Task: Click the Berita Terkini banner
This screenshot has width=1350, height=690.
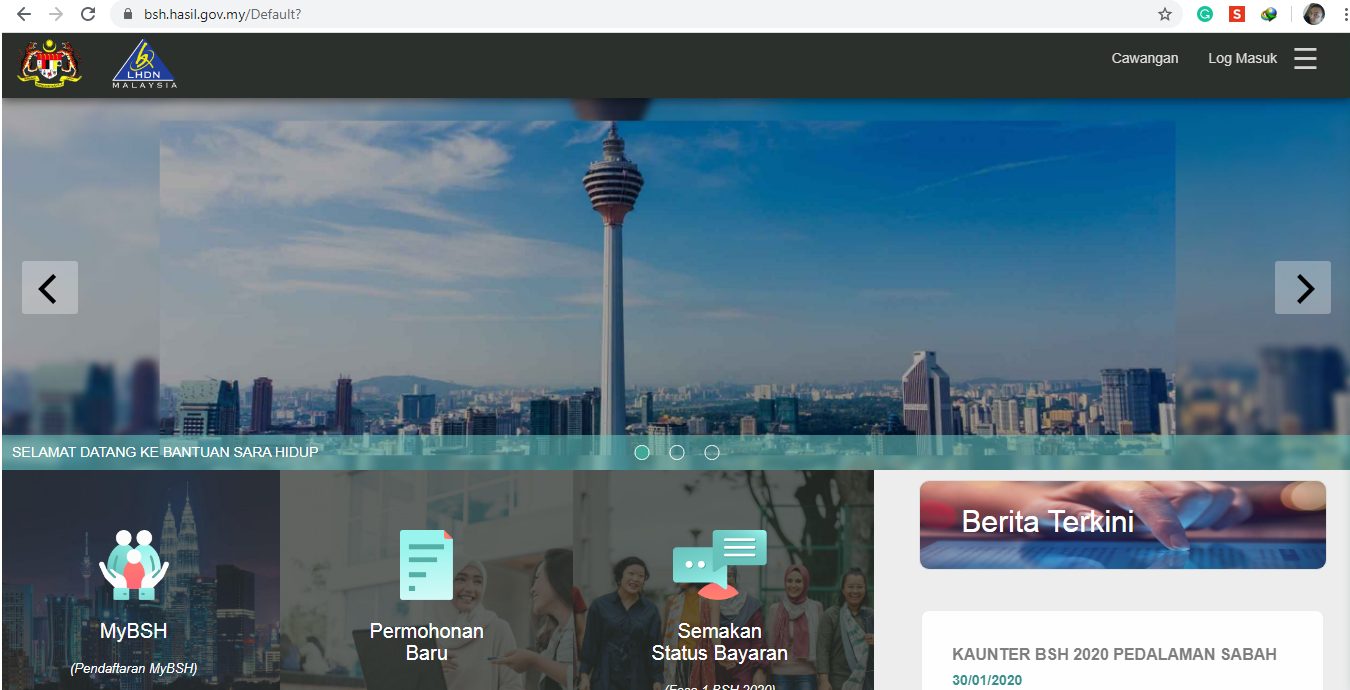Action: (x=1123, y=525)
